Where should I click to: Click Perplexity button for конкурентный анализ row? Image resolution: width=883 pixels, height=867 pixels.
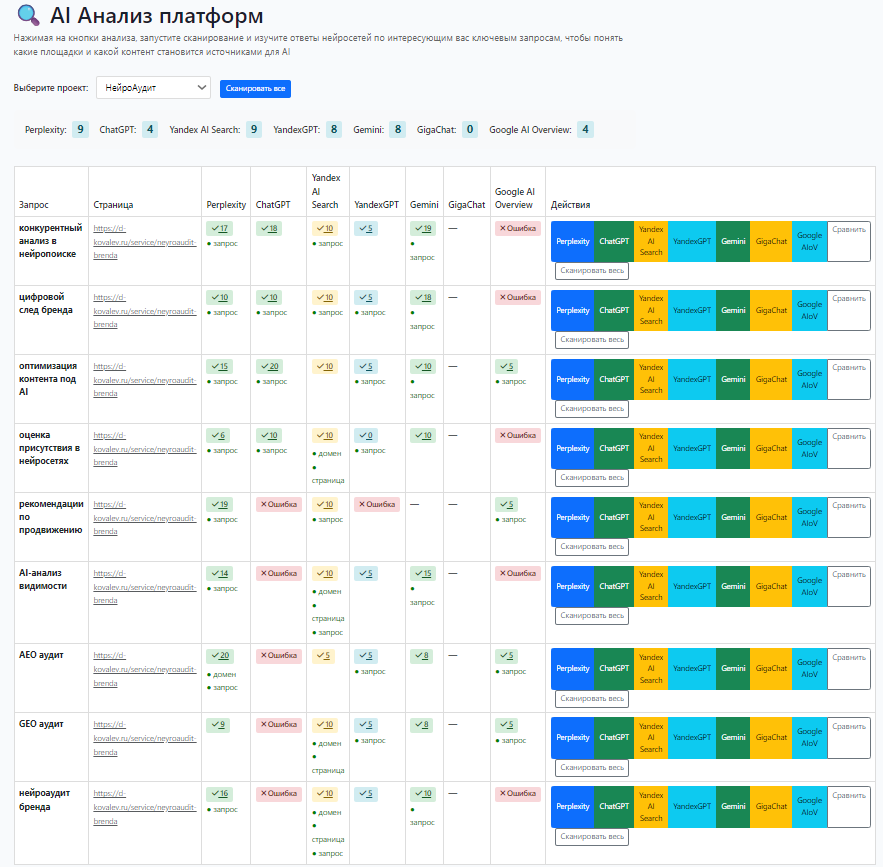tap(572, 241)
